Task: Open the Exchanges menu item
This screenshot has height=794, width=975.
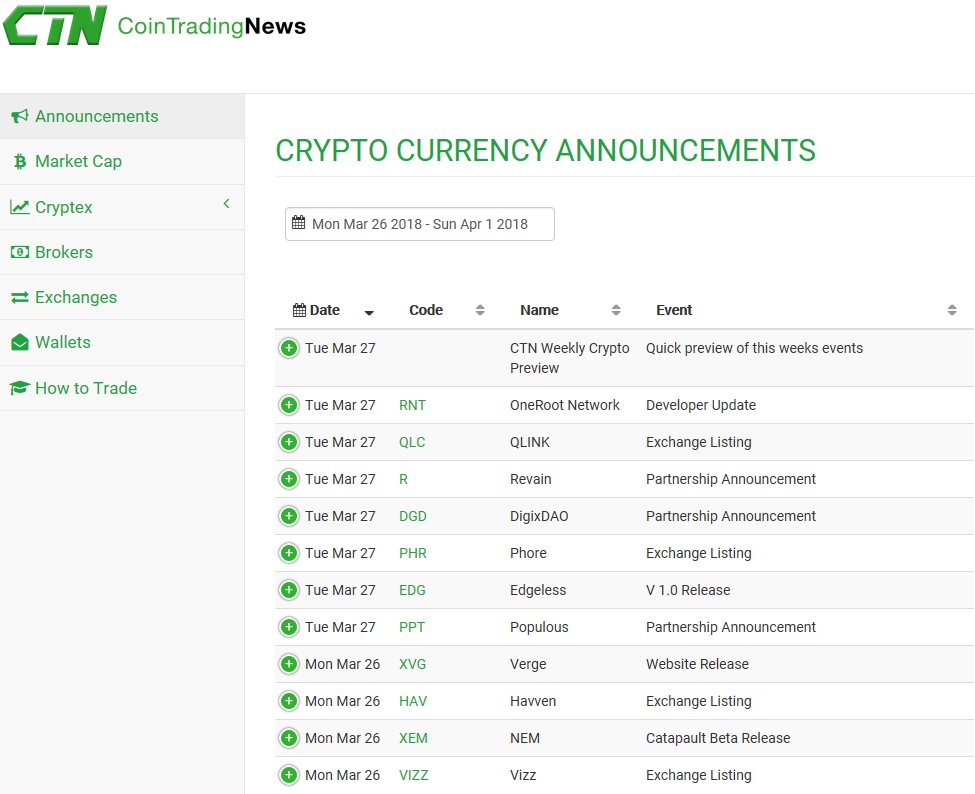Action: tap(122, 297)
